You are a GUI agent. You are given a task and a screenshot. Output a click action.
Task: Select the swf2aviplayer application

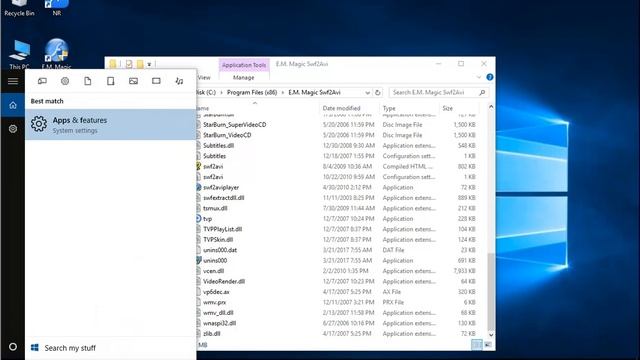[x=221, y=187]
